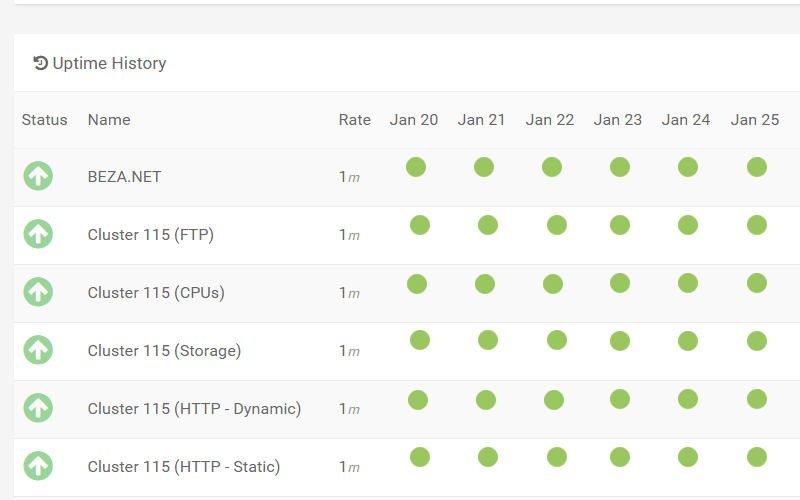Click Cluster 115 (CPUs) up status icon
Image resolution: width=800 pixels, height=500 pixels.
pyautogui.click(x=38, y=292)
